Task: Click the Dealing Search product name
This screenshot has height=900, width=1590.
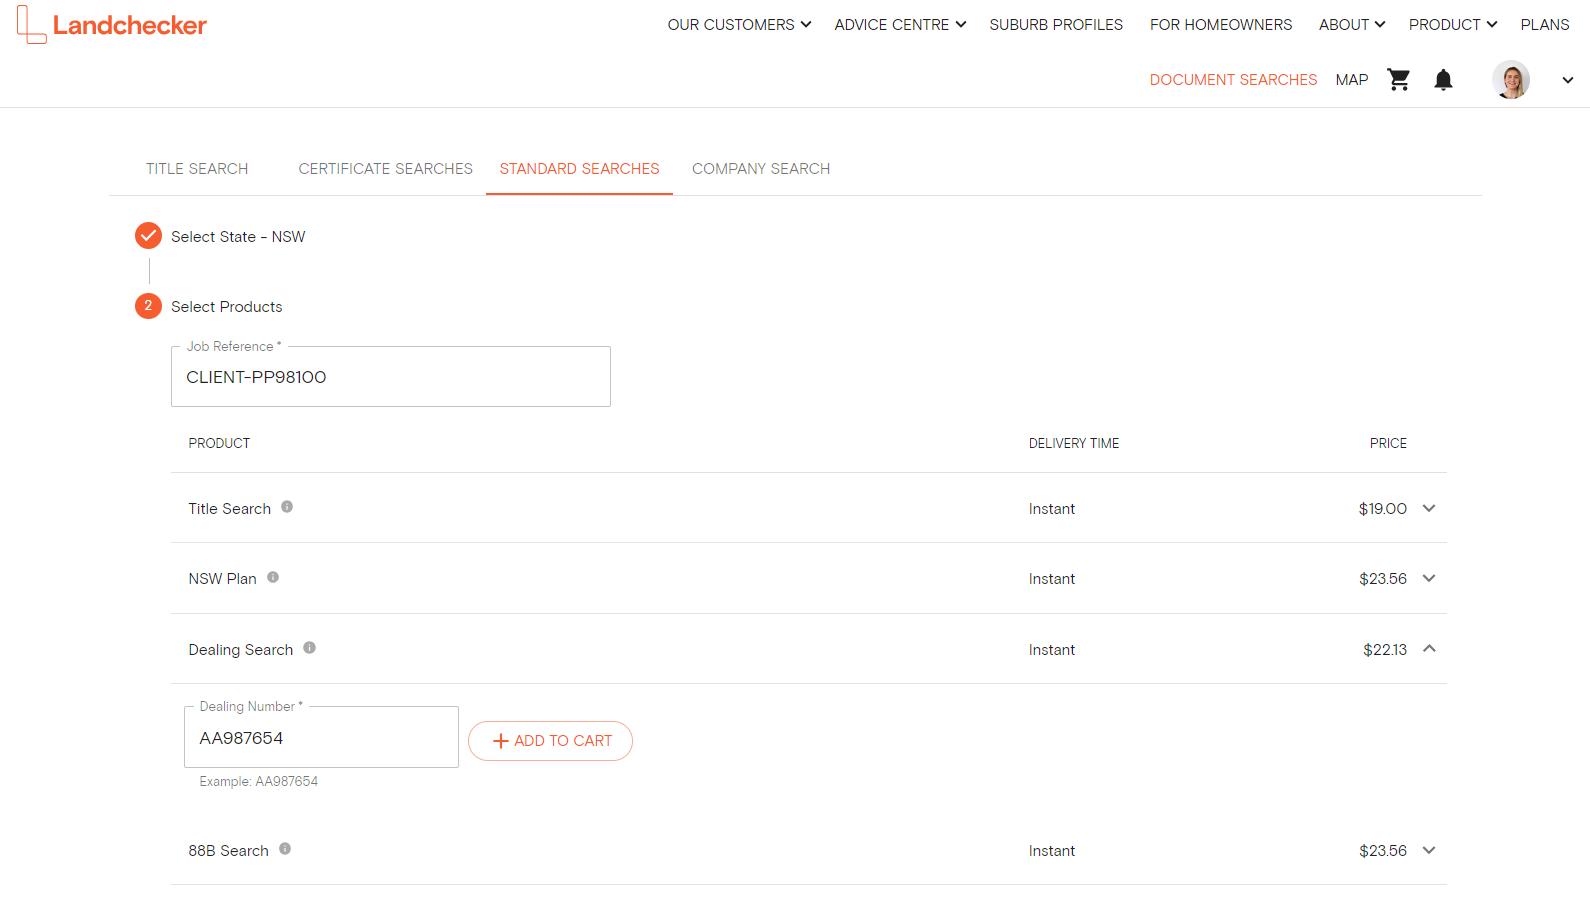Action: (x=240, y=649)
